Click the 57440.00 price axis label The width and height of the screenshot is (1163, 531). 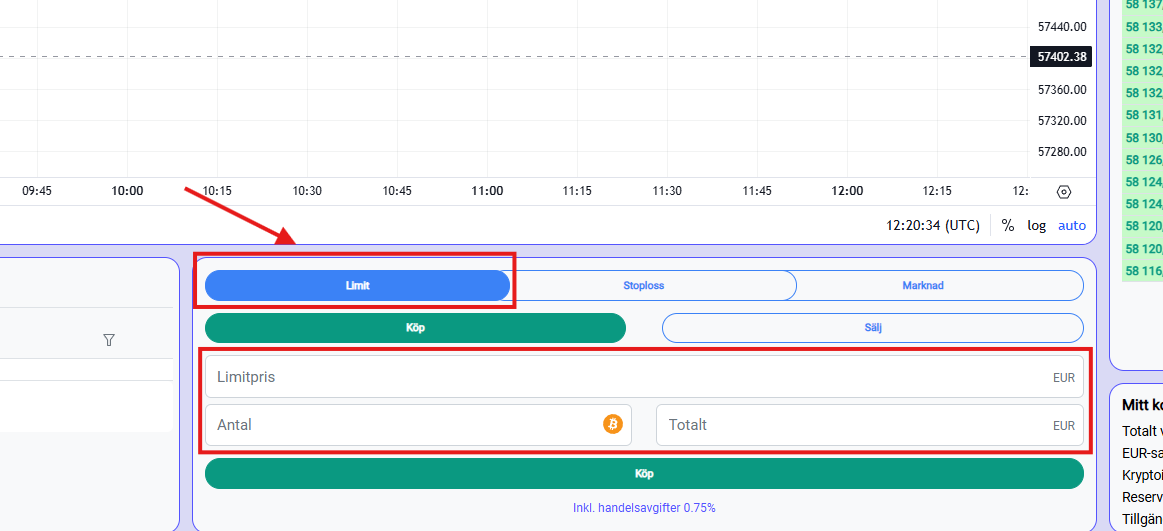1062,27
